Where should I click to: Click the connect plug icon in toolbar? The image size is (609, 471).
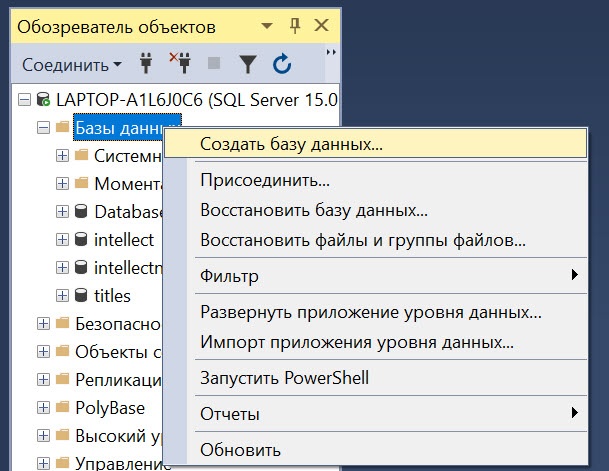pos(146,65)
